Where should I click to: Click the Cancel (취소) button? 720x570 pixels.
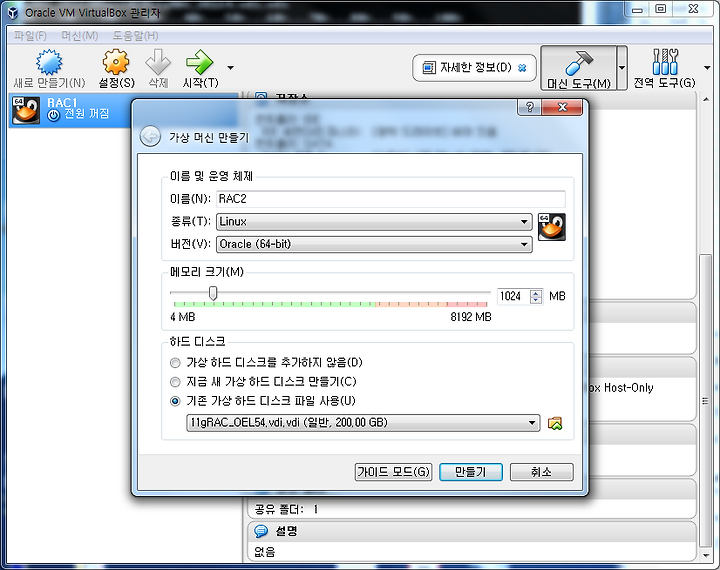pos(541,472)
